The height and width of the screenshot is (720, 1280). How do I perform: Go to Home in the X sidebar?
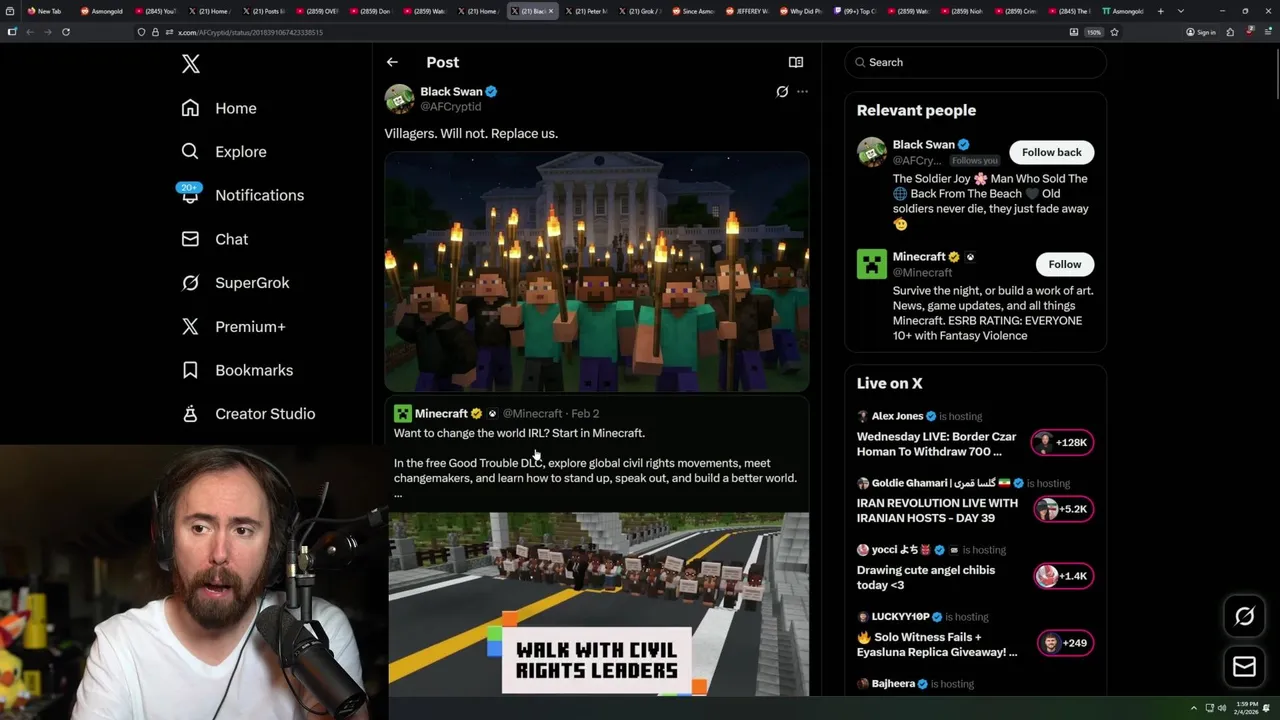[219, 108]
